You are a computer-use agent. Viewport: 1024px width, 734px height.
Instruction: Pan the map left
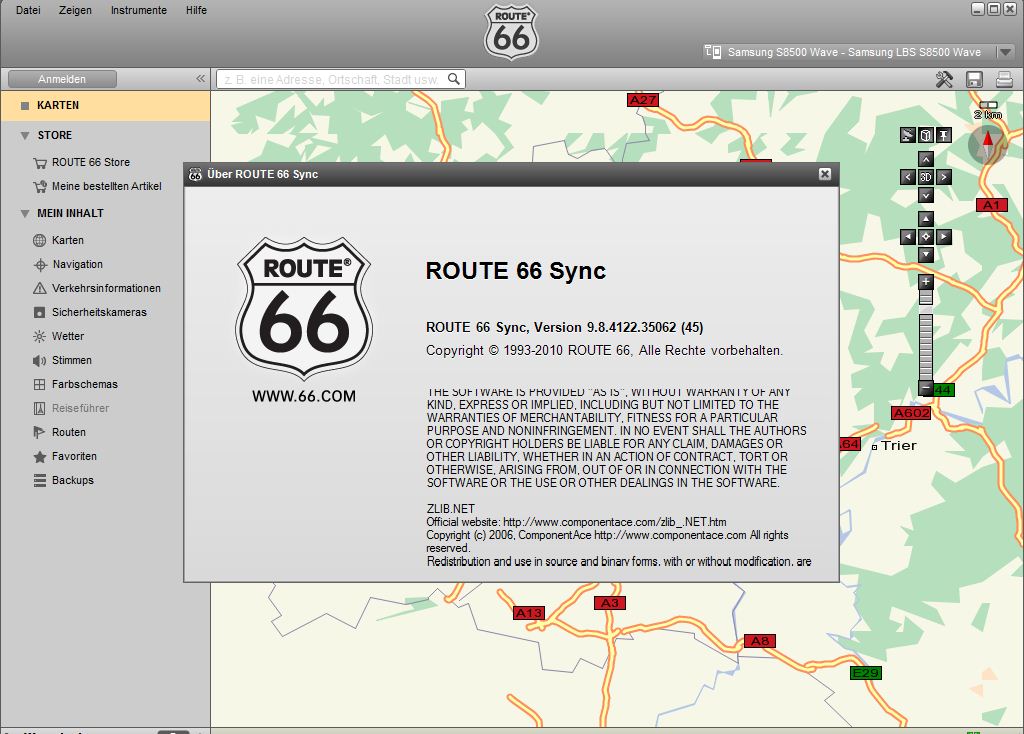click(908, 237)
